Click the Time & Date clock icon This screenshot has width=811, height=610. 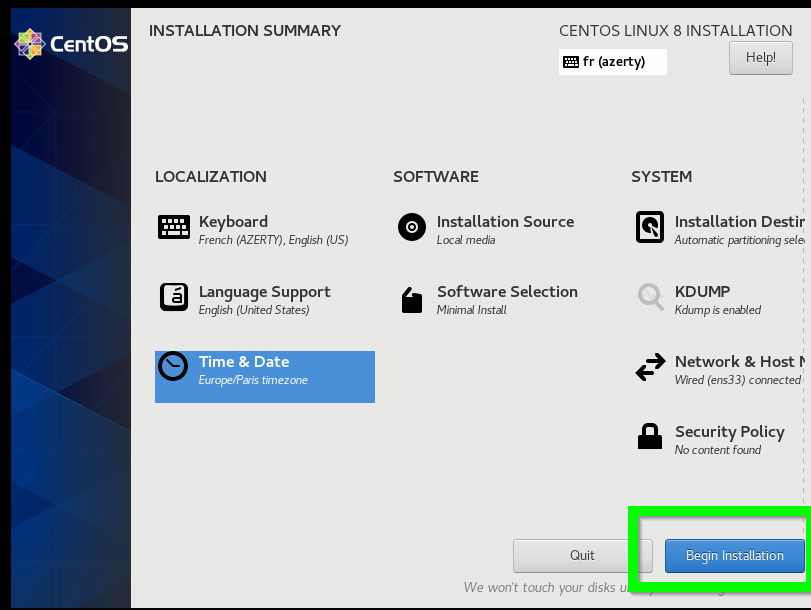(174, 367)
